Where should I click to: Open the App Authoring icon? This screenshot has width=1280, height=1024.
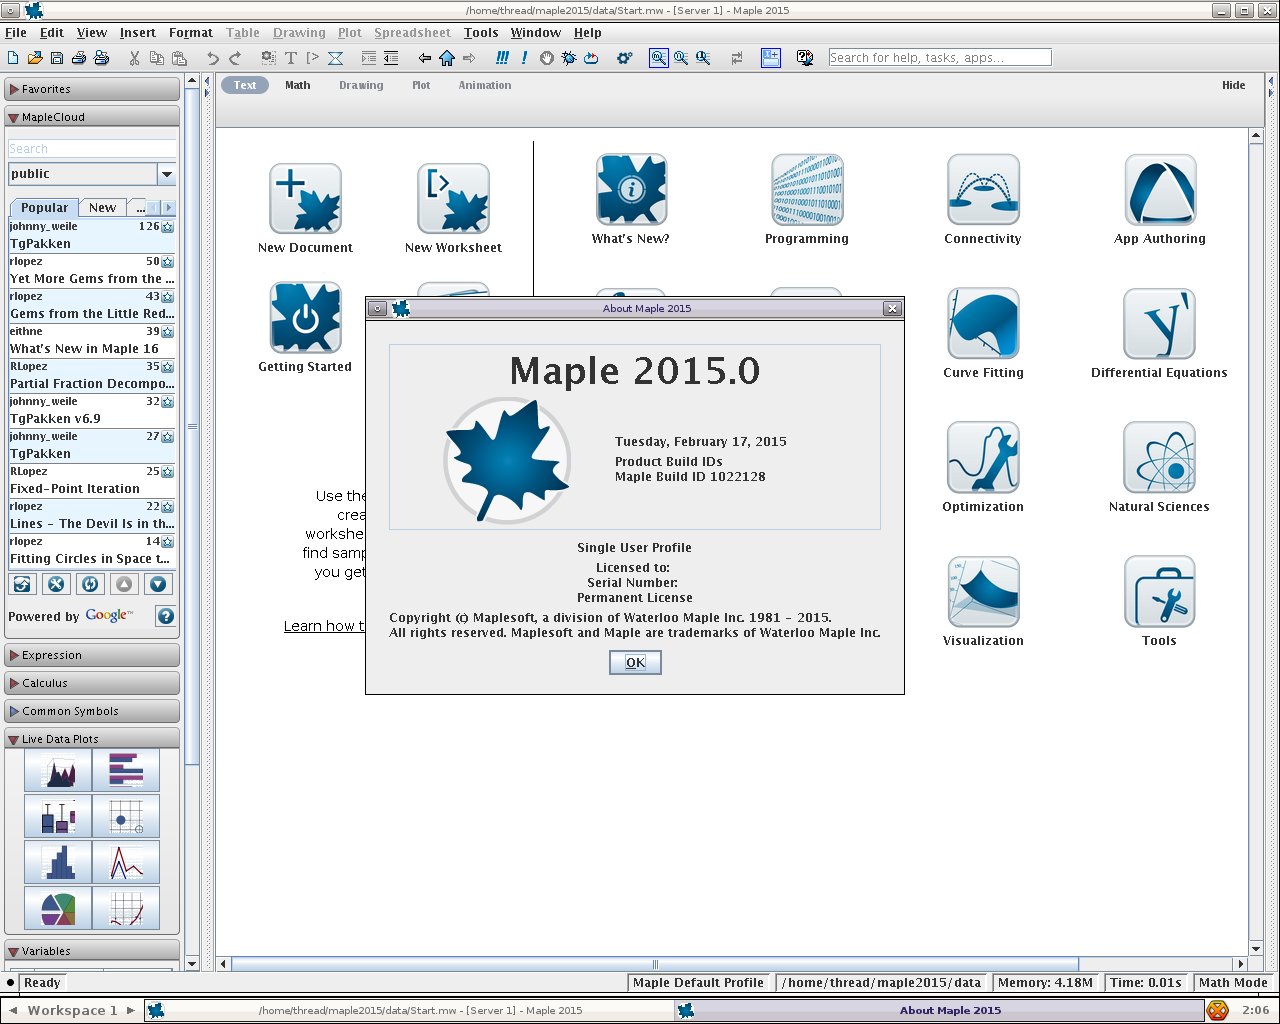tap(1160, 190)
